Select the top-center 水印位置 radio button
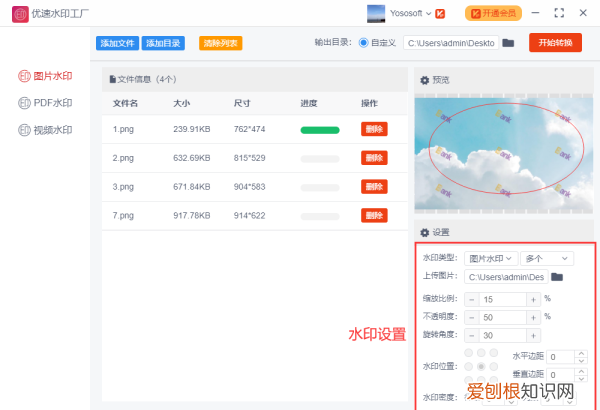600x410 pixels. [481, 353]
